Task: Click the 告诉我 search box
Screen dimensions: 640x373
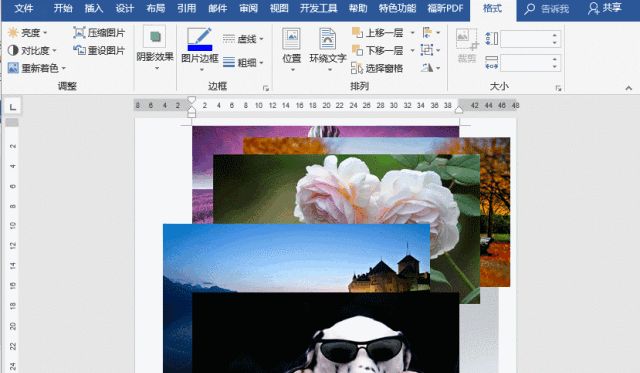Action: [x=547, y=9]
